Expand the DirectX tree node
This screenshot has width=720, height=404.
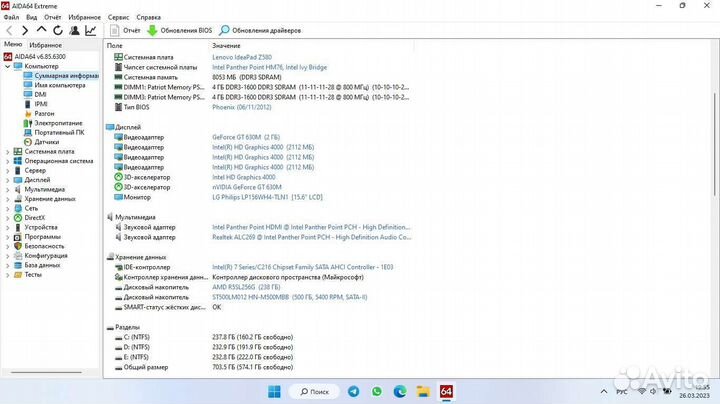[x=7, y=218]
